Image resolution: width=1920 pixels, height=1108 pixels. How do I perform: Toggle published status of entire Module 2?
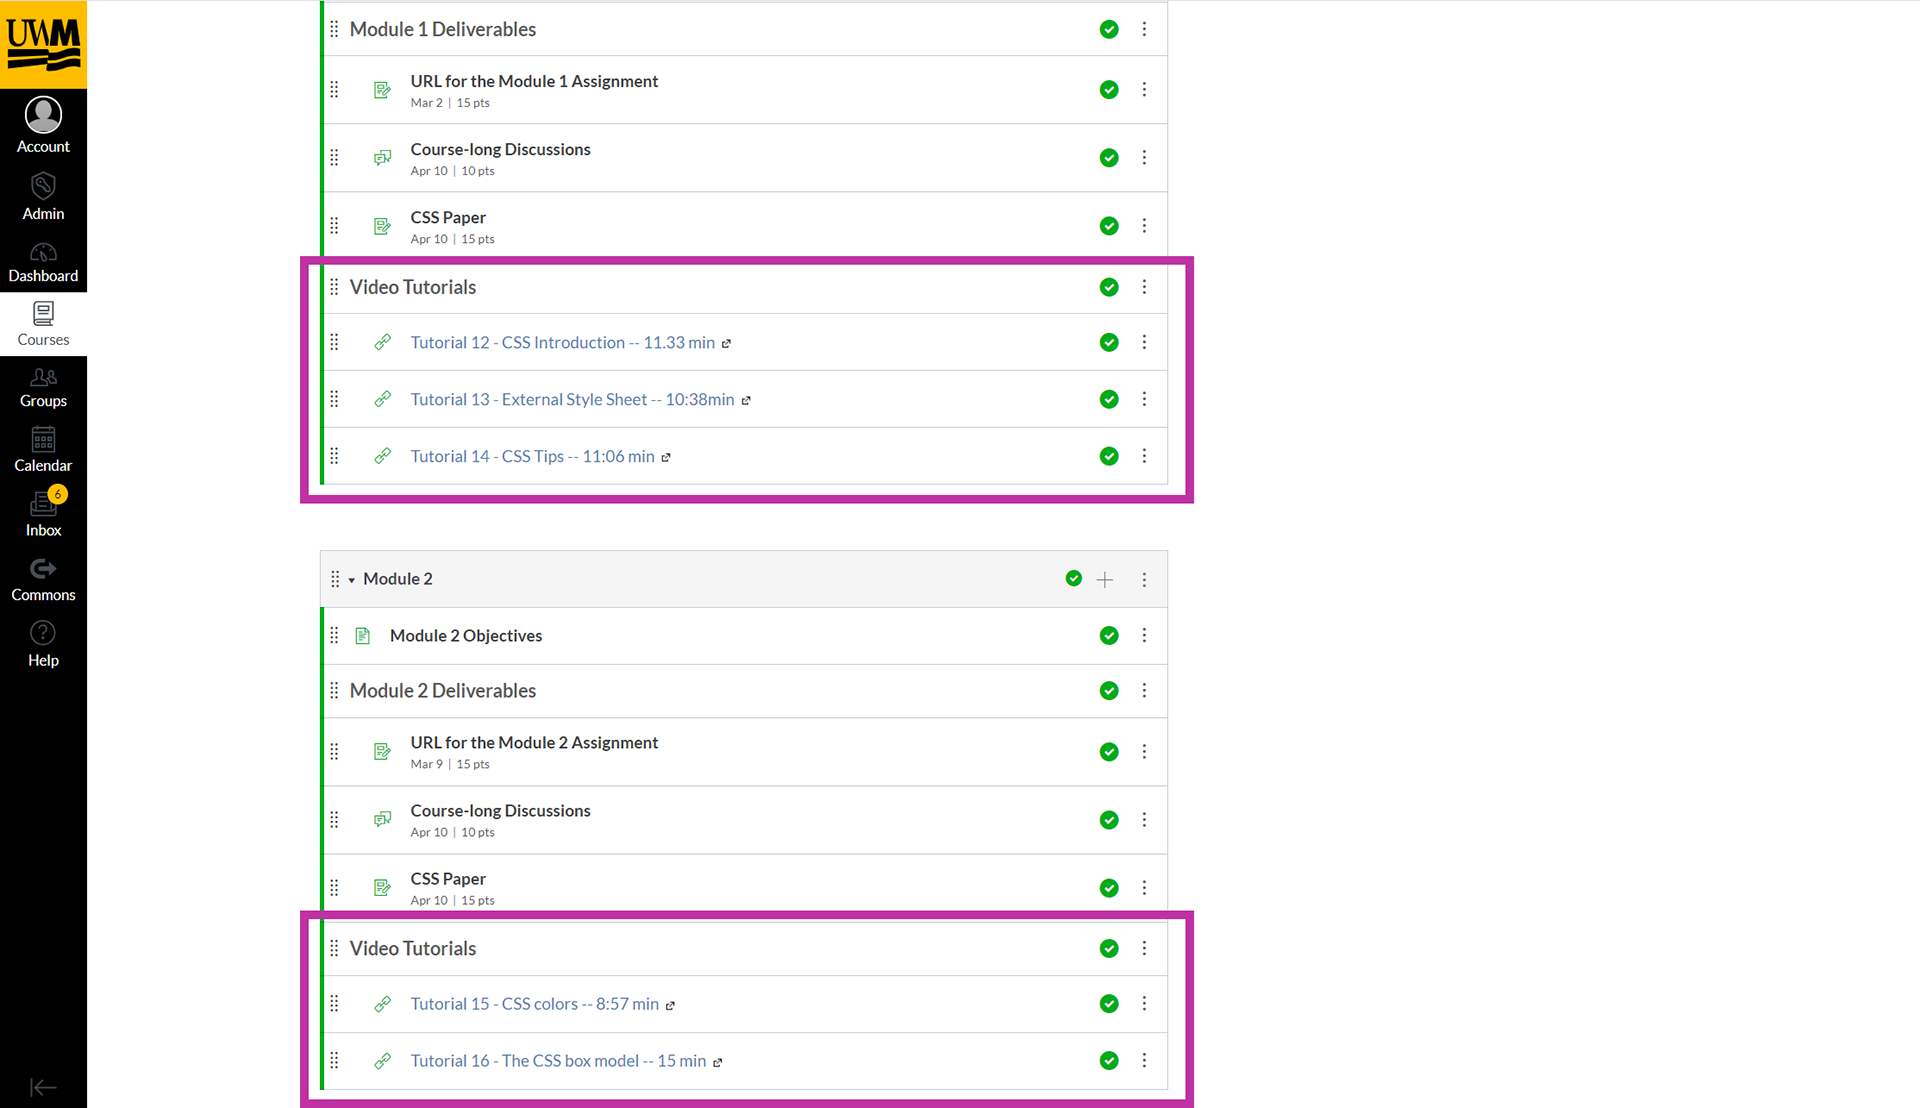click(1074, 578)
